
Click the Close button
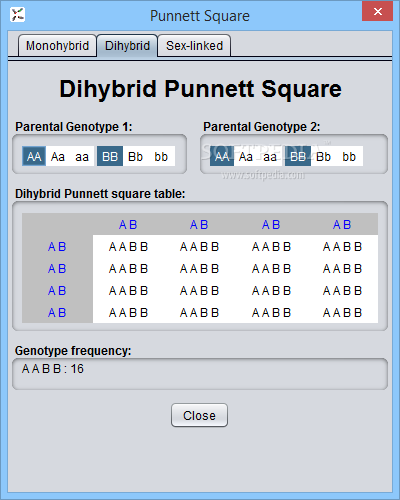[x=199, y=415]
